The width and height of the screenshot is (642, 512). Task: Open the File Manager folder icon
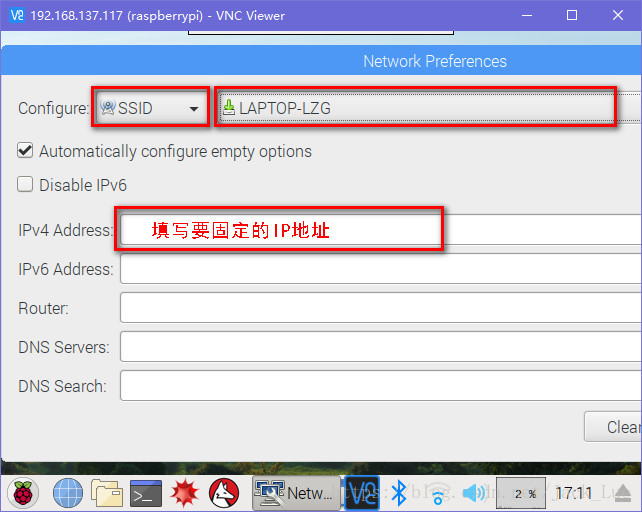pos(107,493)
